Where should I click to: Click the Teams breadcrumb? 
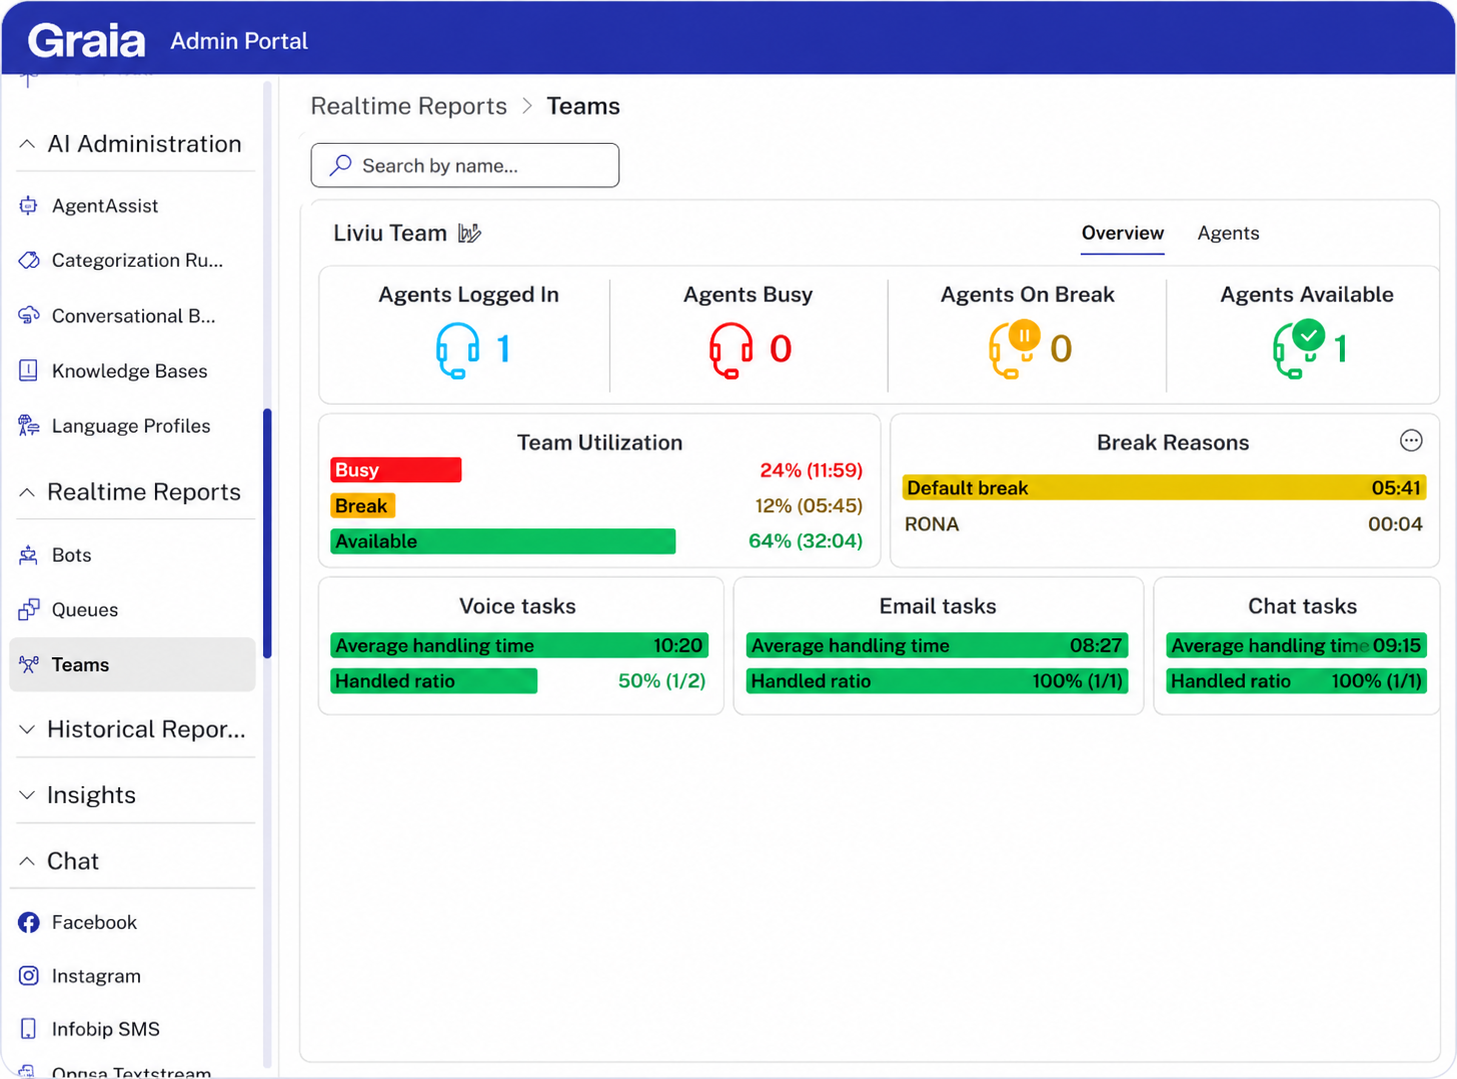pos(583,106)
